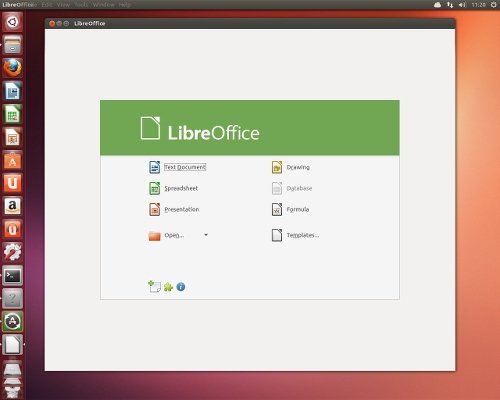This screenshot has width=500, height=400.
Task: Create a new Text Document
Action: 177,167
